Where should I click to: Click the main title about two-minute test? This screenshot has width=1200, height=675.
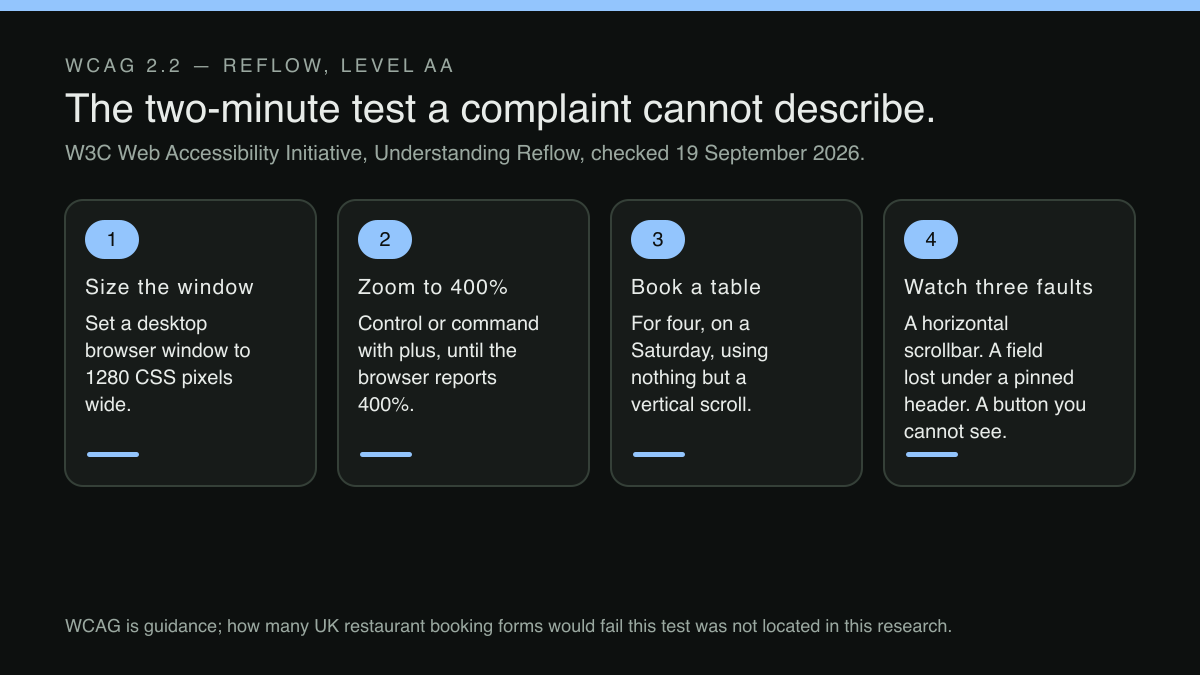click(x=500, y=108)
